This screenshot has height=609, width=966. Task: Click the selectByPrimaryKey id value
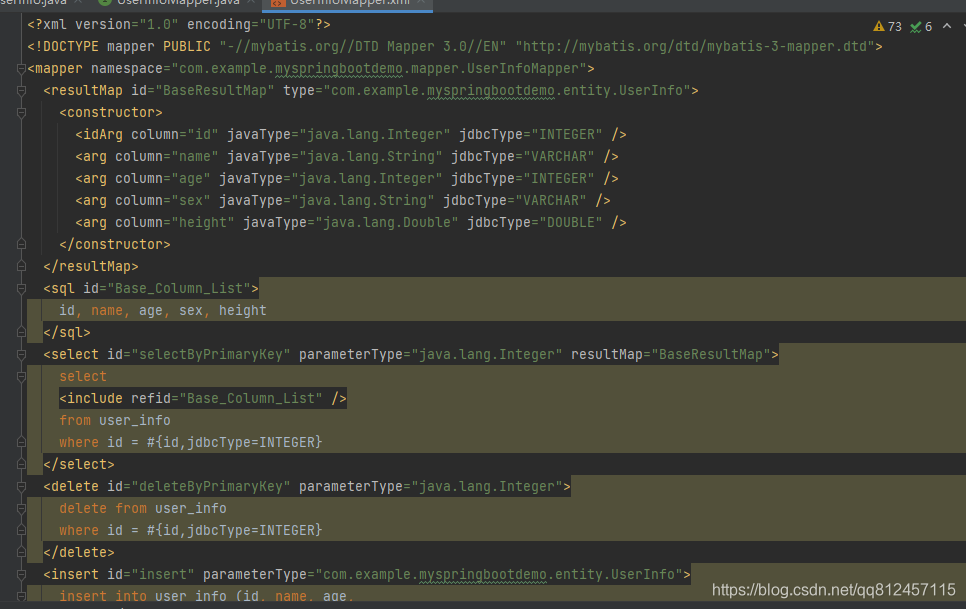[211, 355]
